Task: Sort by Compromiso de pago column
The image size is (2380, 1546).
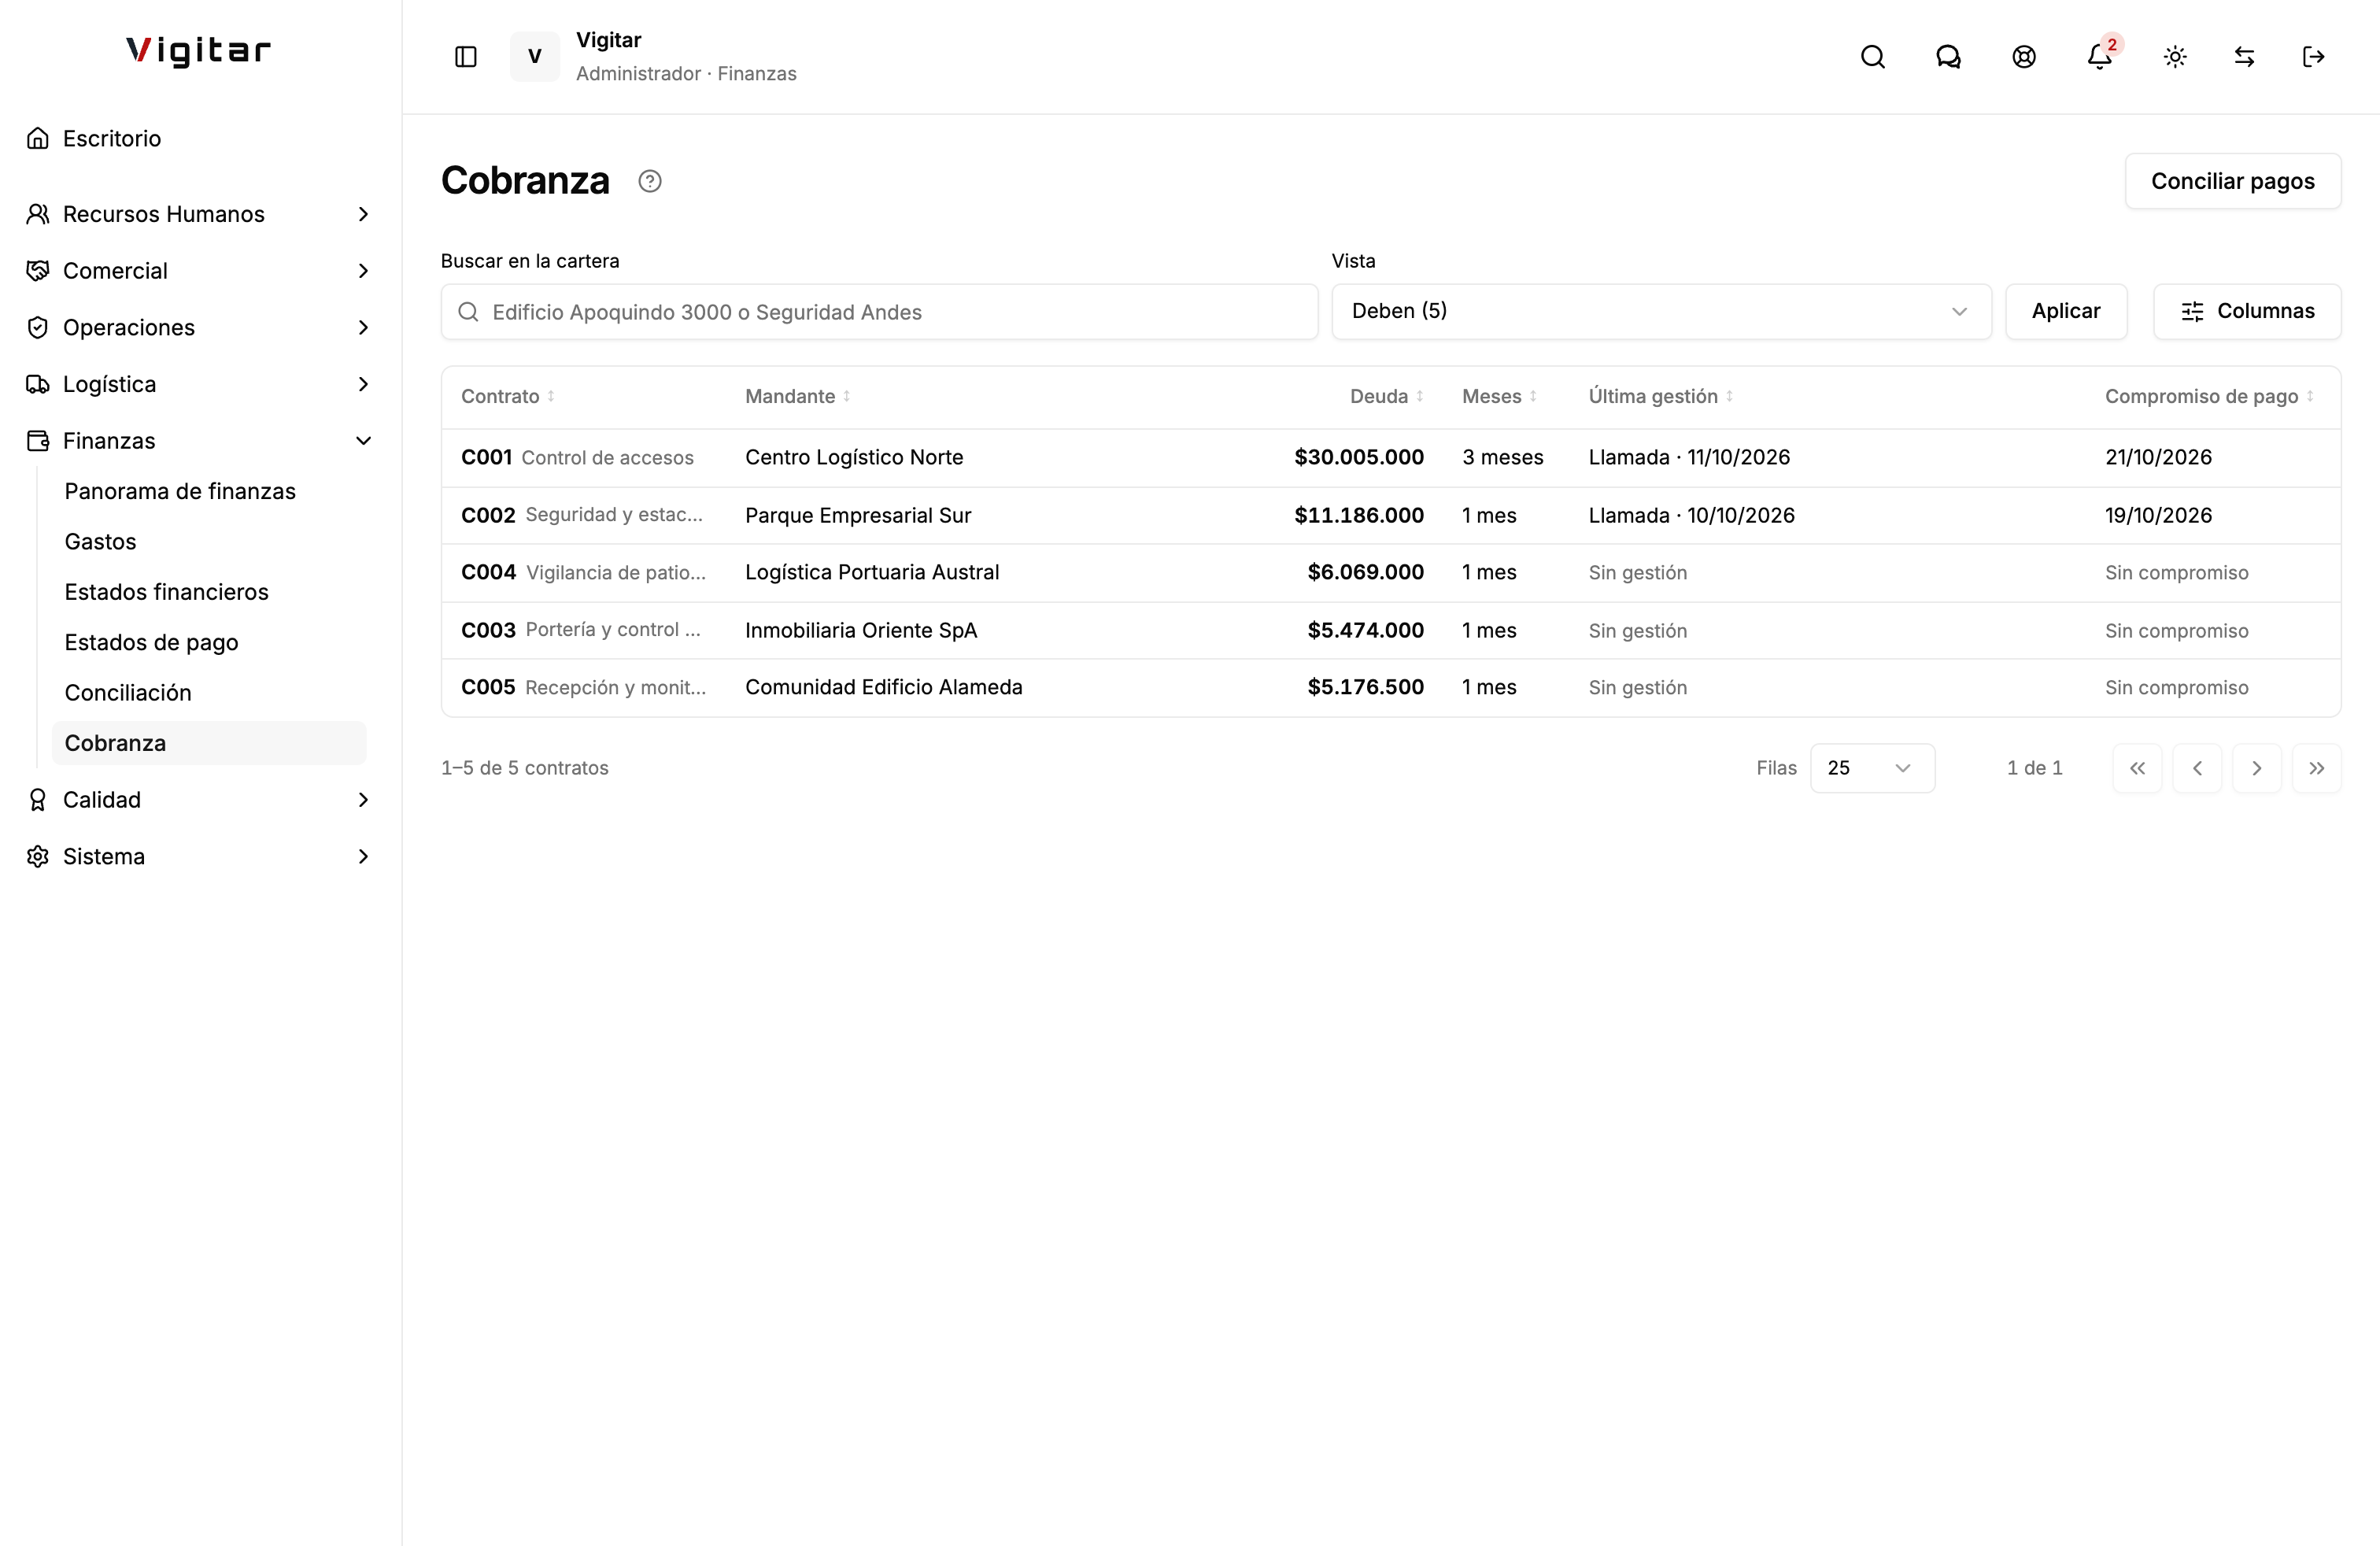Action: tap(2210, 396)
